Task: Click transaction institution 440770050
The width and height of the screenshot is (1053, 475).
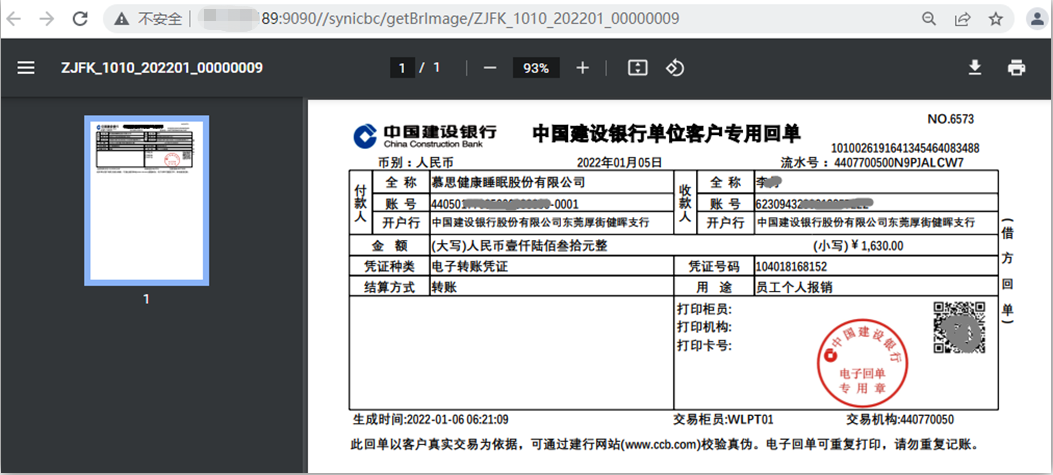Action: pyautogui.click(x=926, y=420)
